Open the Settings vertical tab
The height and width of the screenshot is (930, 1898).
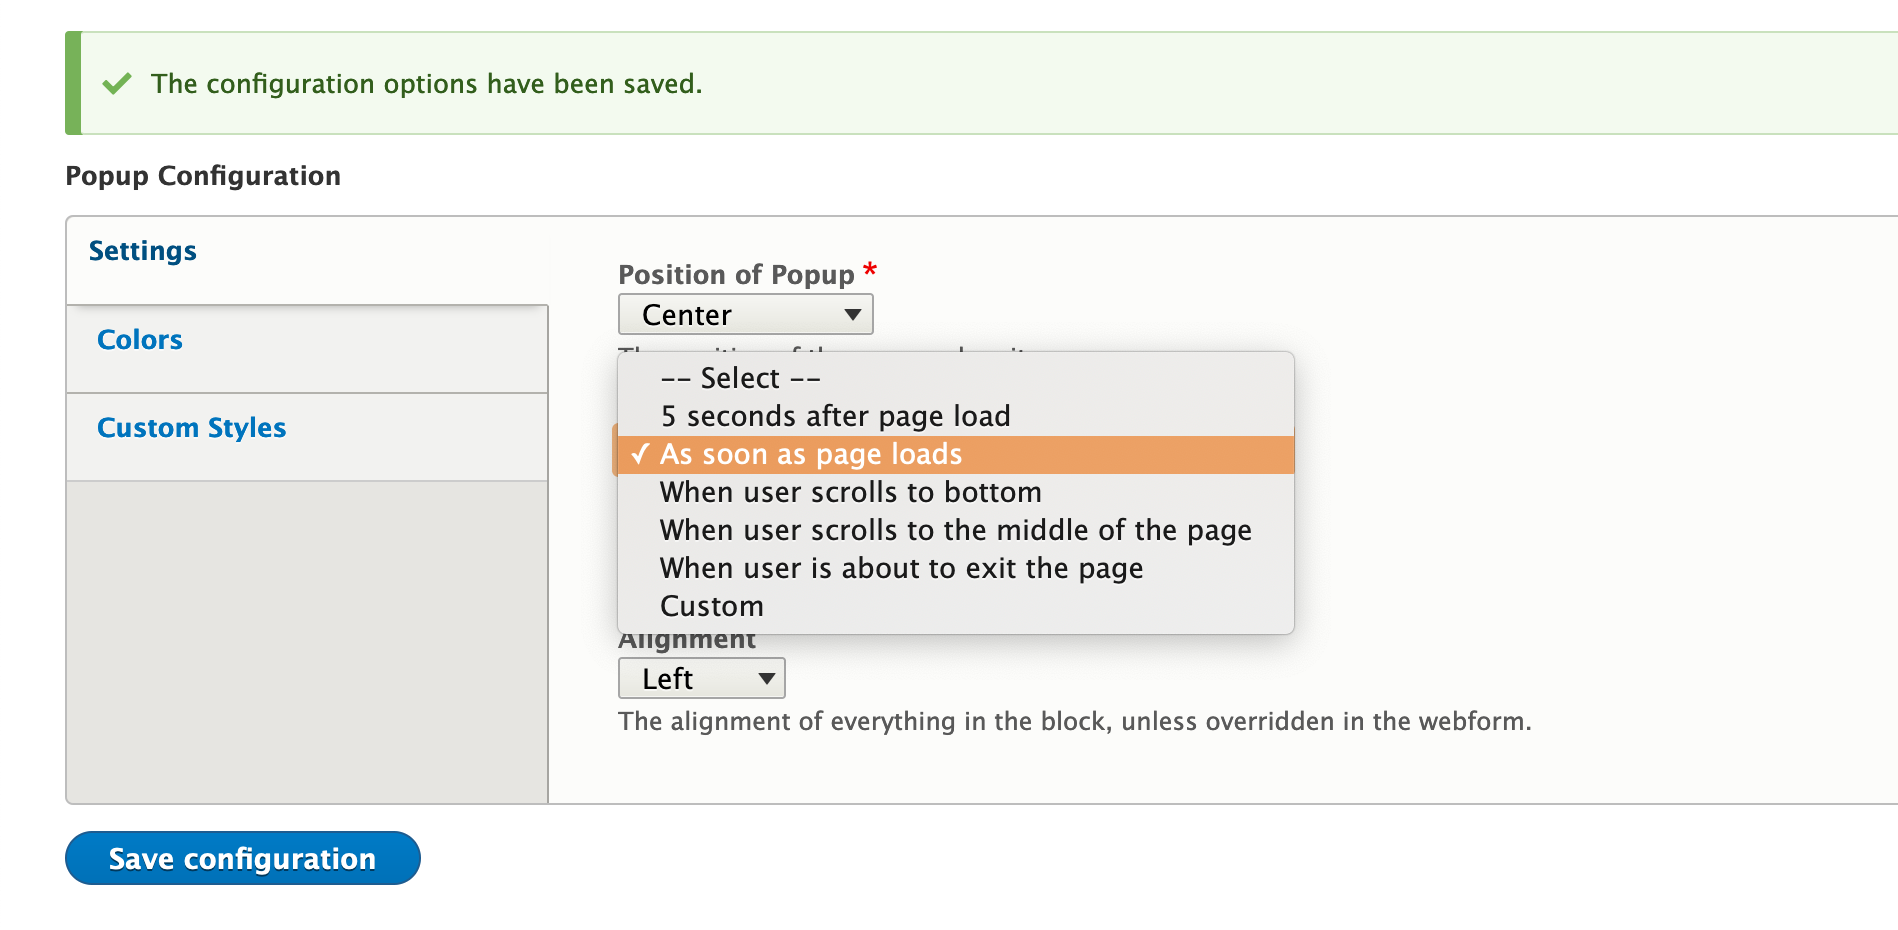(143, 251)
